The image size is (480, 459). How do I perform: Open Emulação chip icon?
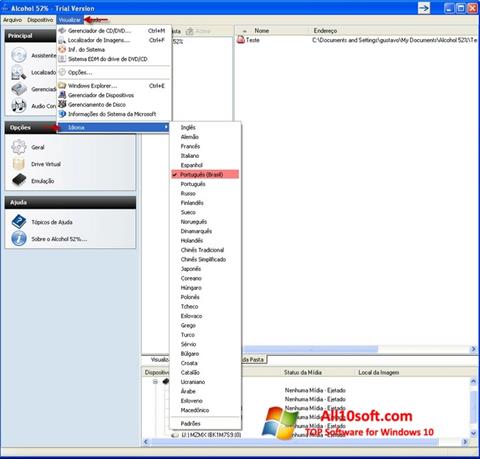pyautogui.click(x=19, y=180)
